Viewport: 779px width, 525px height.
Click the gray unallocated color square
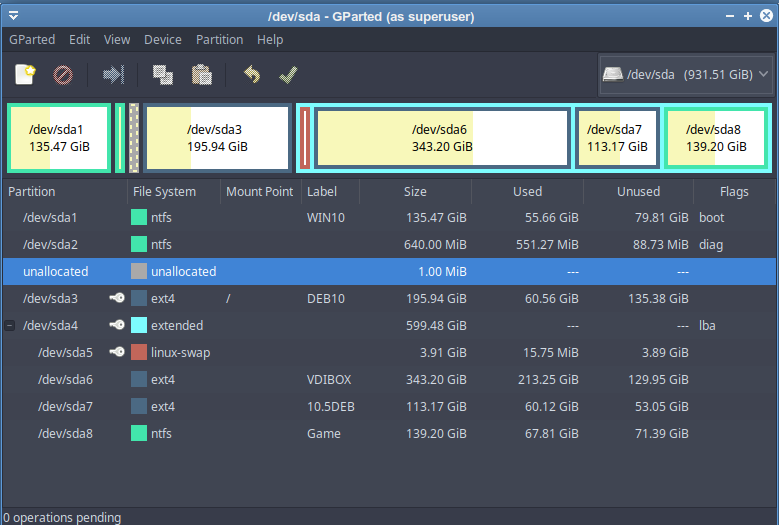click(139, 272)
